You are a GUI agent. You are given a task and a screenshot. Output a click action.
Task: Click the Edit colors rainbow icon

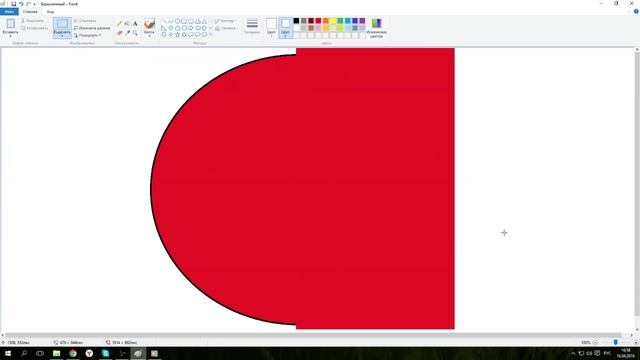pos(376,23)
